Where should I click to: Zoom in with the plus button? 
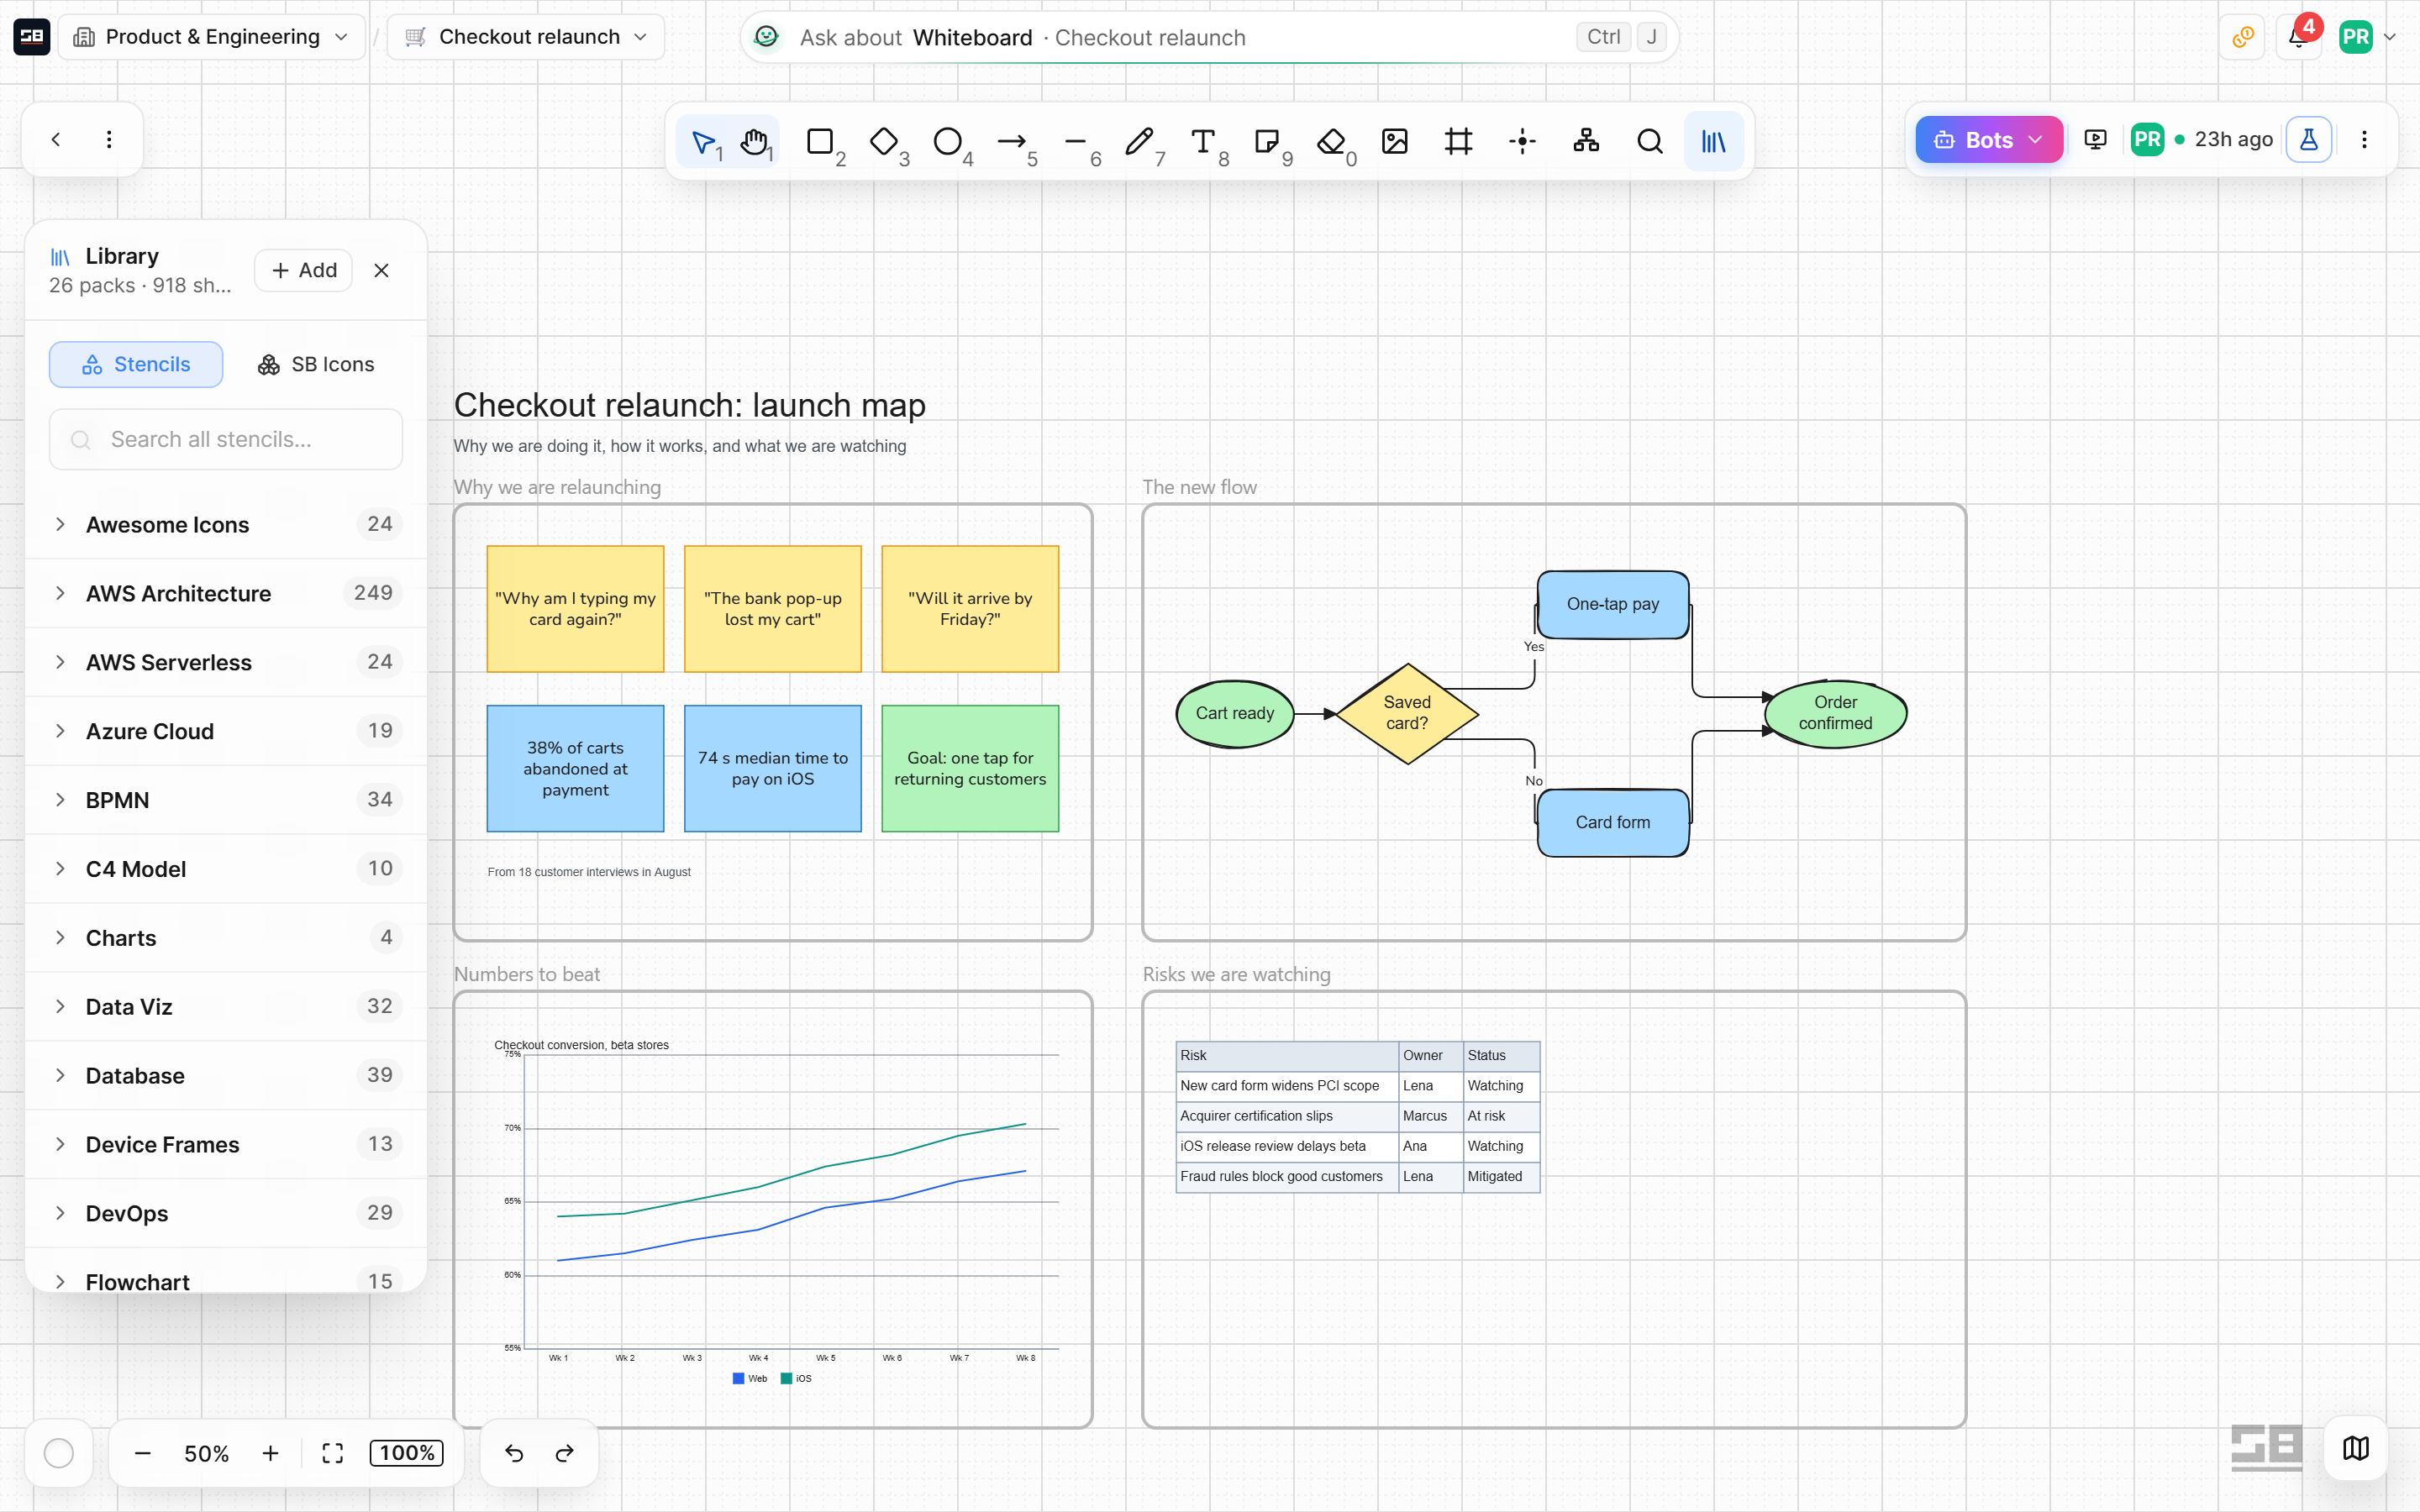point(271,1453)
